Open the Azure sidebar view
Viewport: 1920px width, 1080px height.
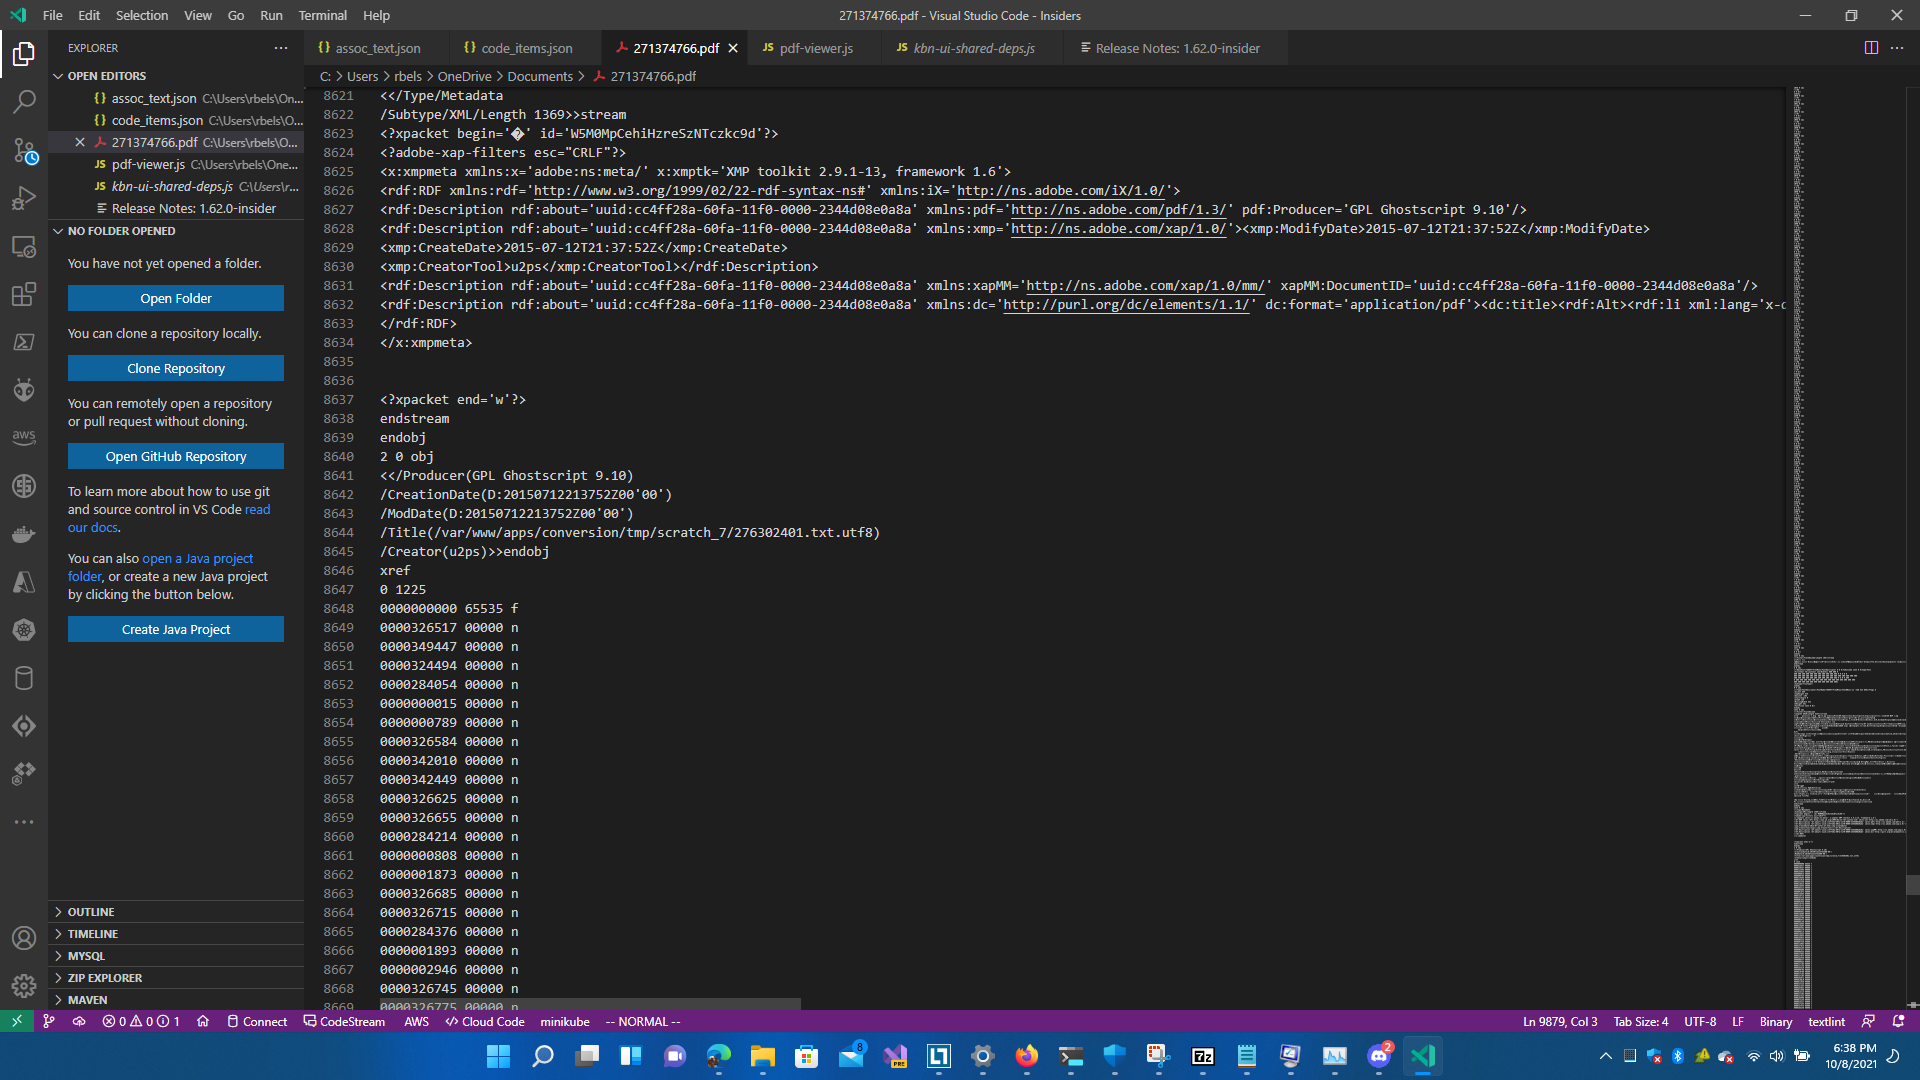(x=24, y=582)
